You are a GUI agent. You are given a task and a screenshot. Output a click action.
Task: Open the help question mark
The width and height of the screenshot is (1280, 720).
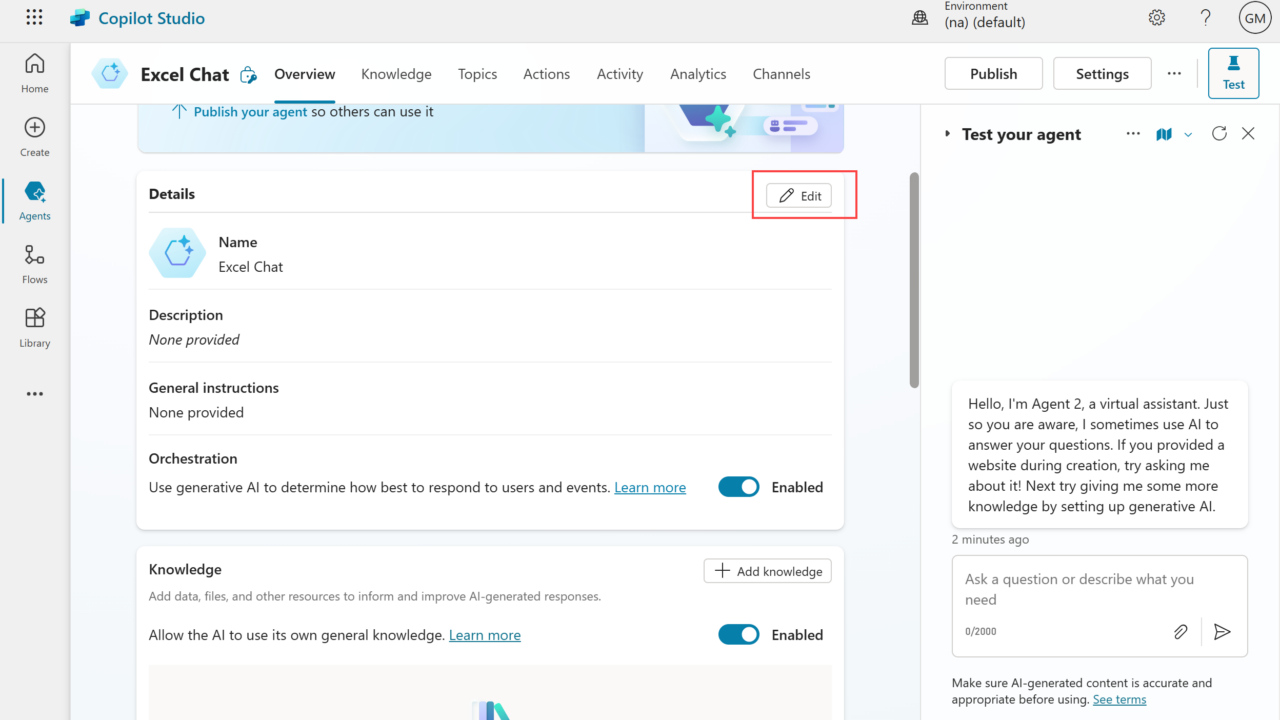[x=1206, y=18]
